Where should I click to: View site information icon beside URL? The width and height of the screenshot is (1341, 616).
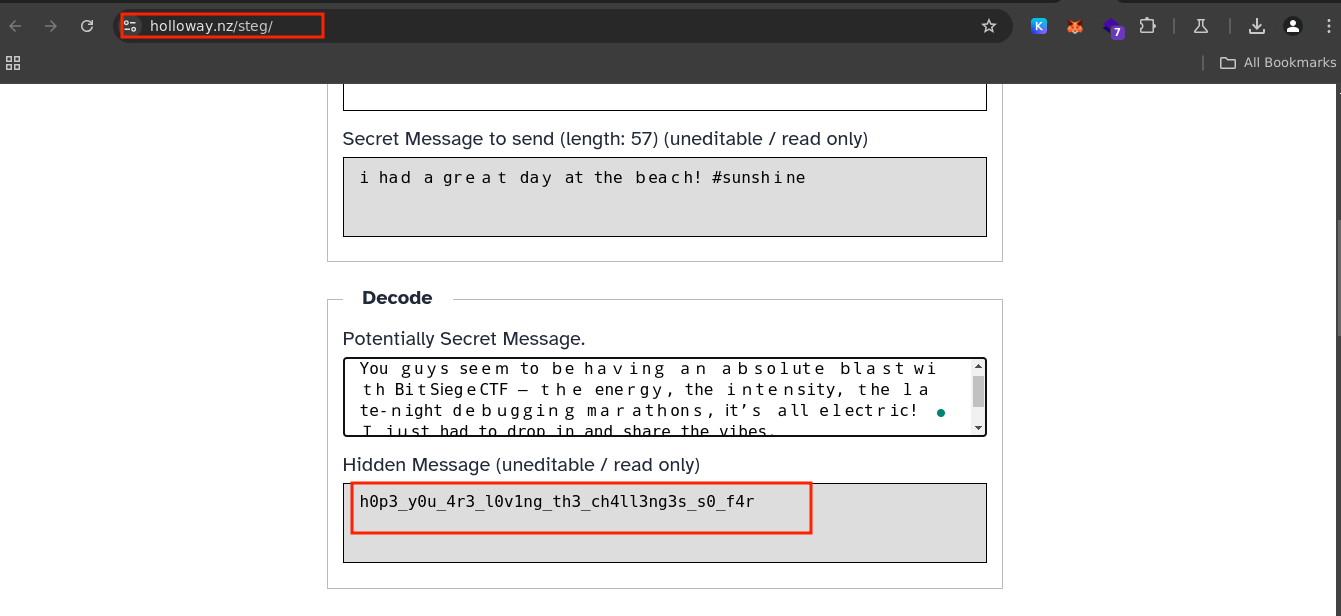point(130,26)
